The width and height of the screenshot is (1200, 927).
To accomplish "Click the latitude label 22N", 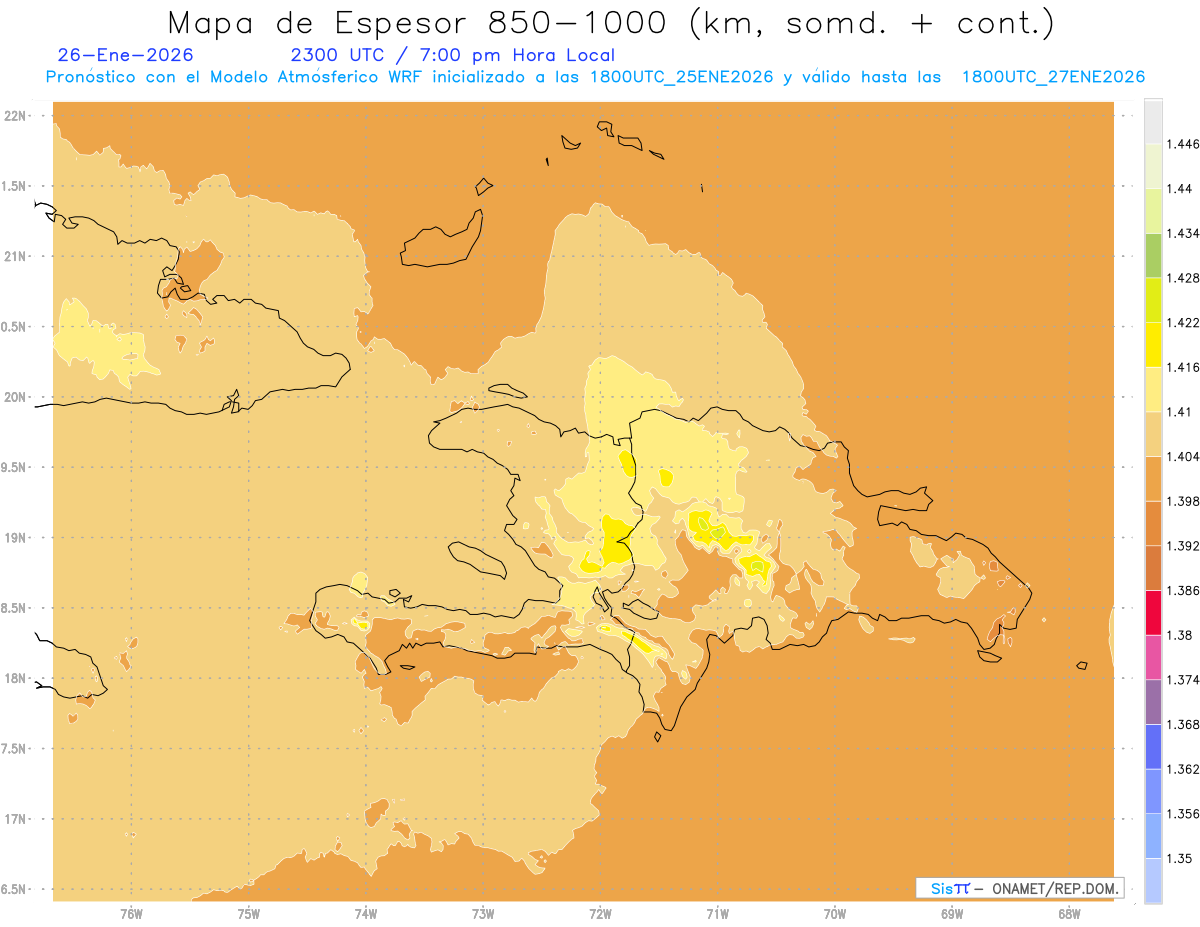I will point(14,115).
